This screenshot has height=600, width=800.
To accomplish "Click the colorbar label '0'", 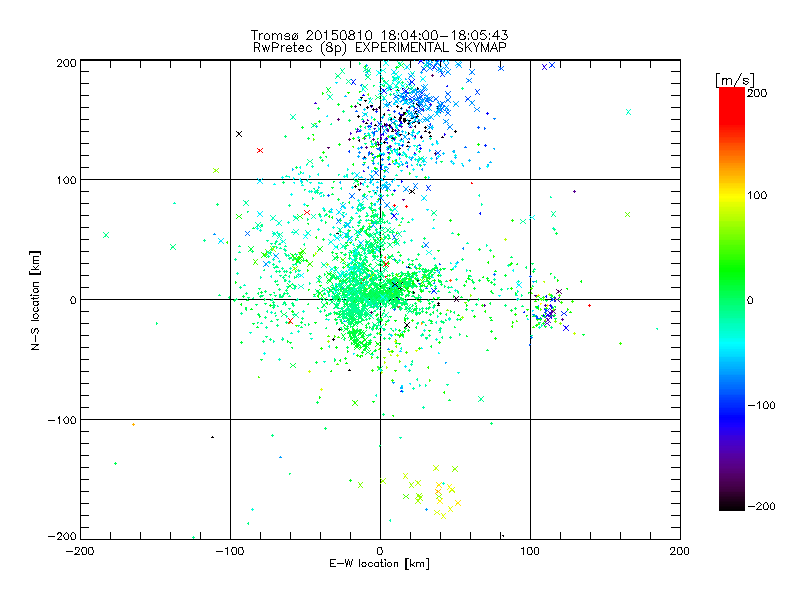I will click(x=749, y=300).
